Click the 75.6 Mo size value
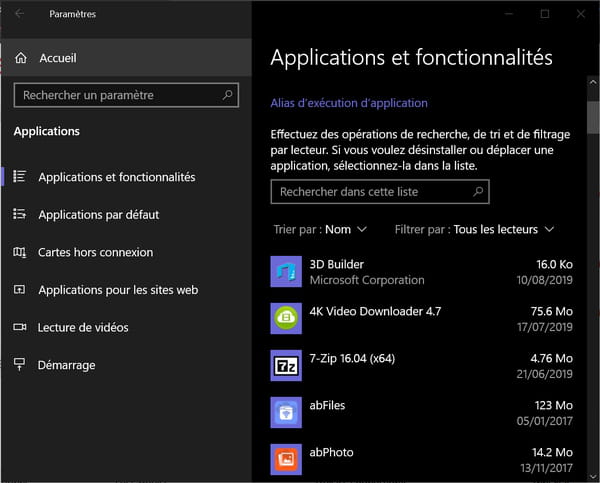The width and height of the screenshot is (600, 483). pos(551,311)
